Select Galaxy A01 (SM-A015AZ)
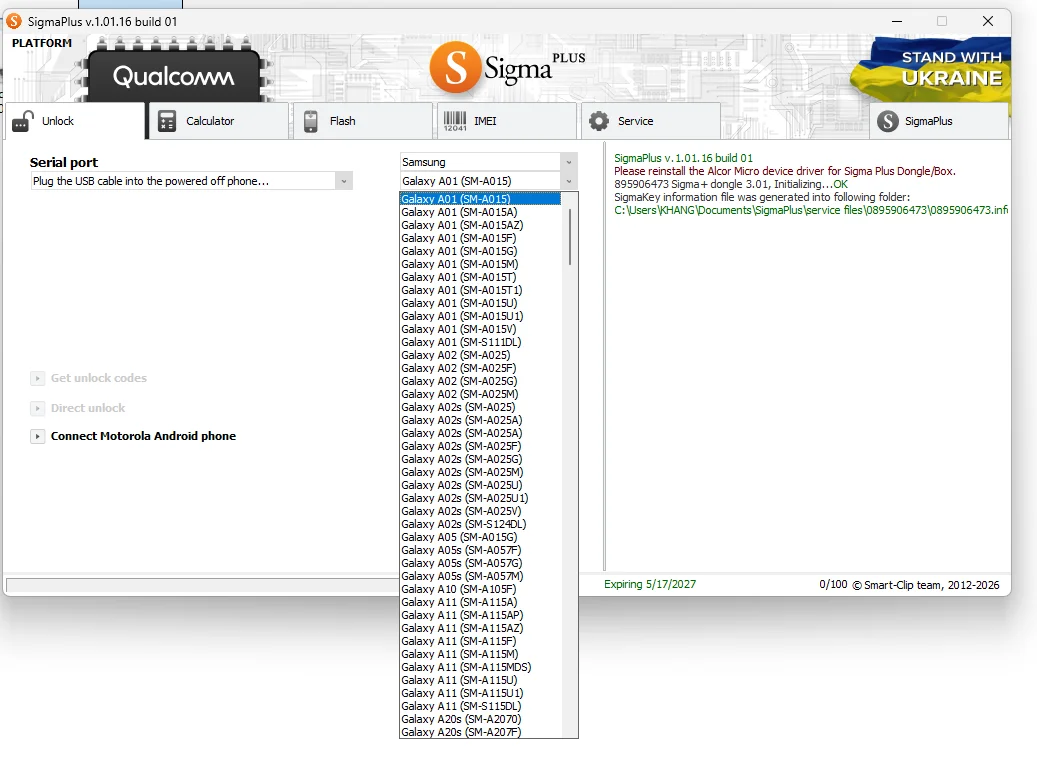Viewport: 1037px width, 757px height. coord(481,225)
